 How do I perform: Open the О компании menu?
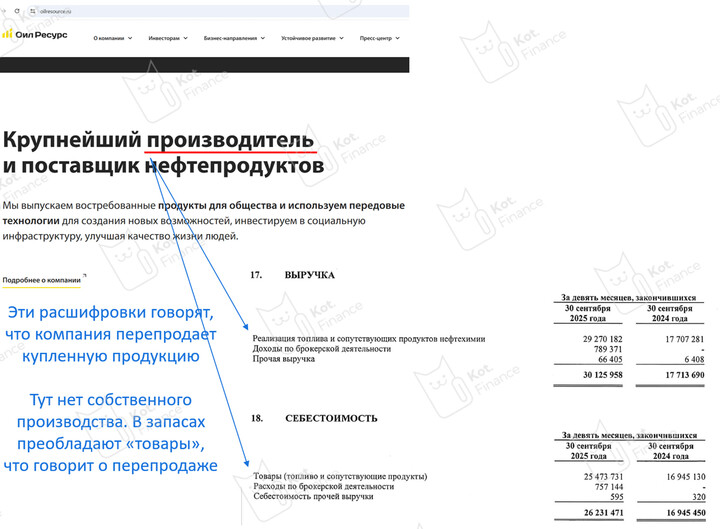click(x=109, y=39)
